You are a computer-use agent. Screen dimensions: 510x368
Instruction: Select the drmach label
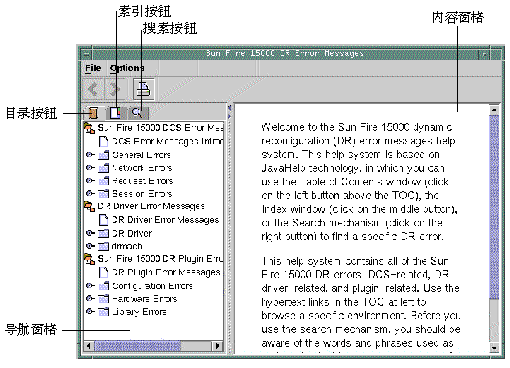[x=127, y=246]
